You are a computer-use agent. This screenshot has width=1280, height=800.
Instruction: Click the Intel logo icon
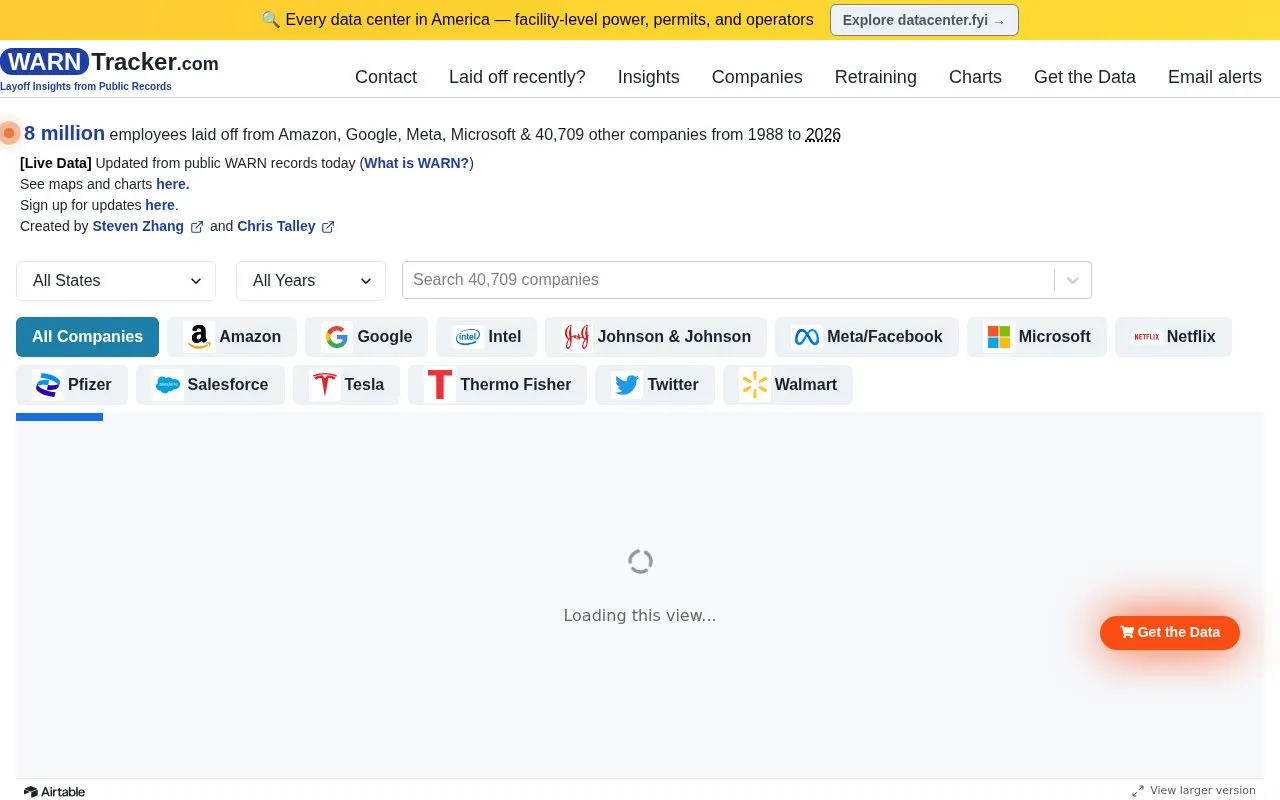468,337
